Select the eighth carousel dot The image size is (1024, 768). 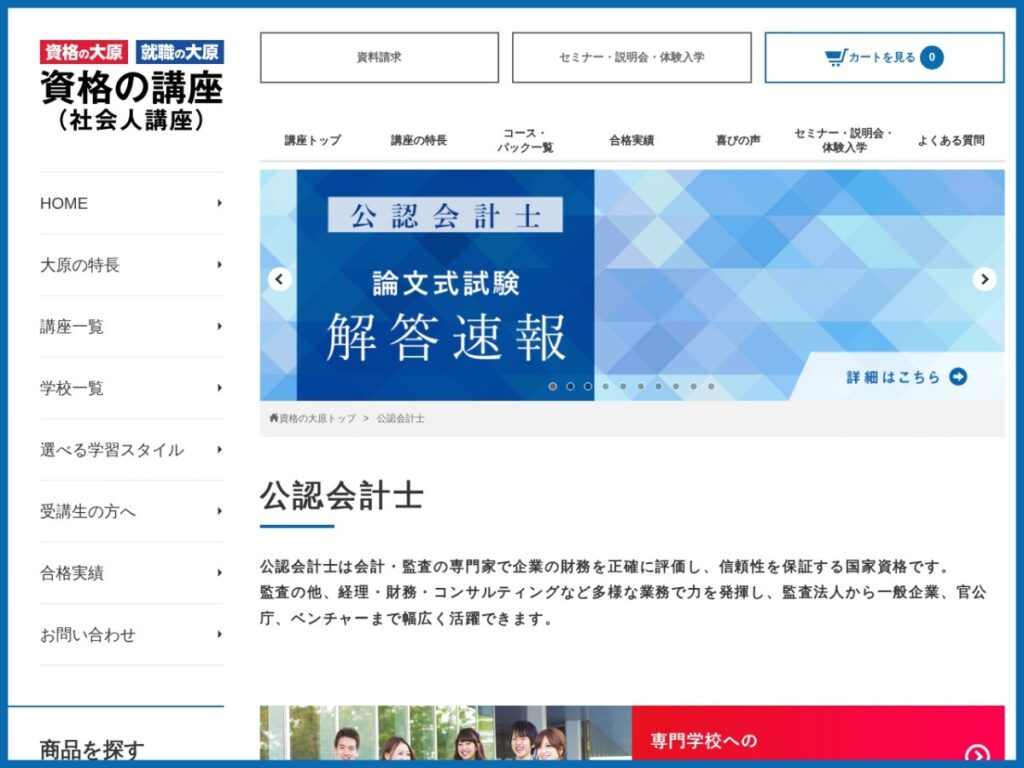pos(676,387)
